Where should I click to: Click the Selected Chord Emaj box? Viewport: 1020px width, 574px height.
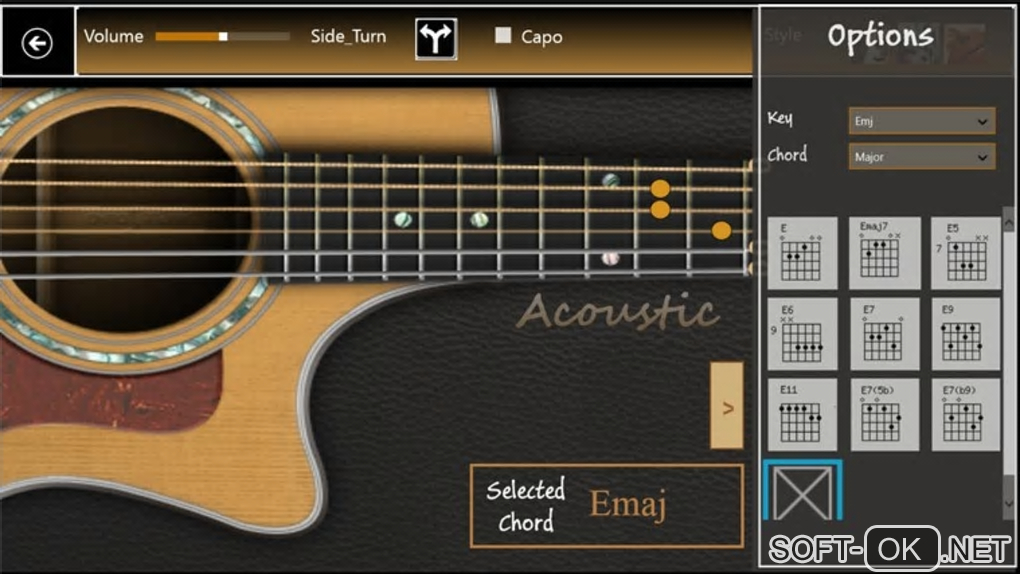pos(606,506)
